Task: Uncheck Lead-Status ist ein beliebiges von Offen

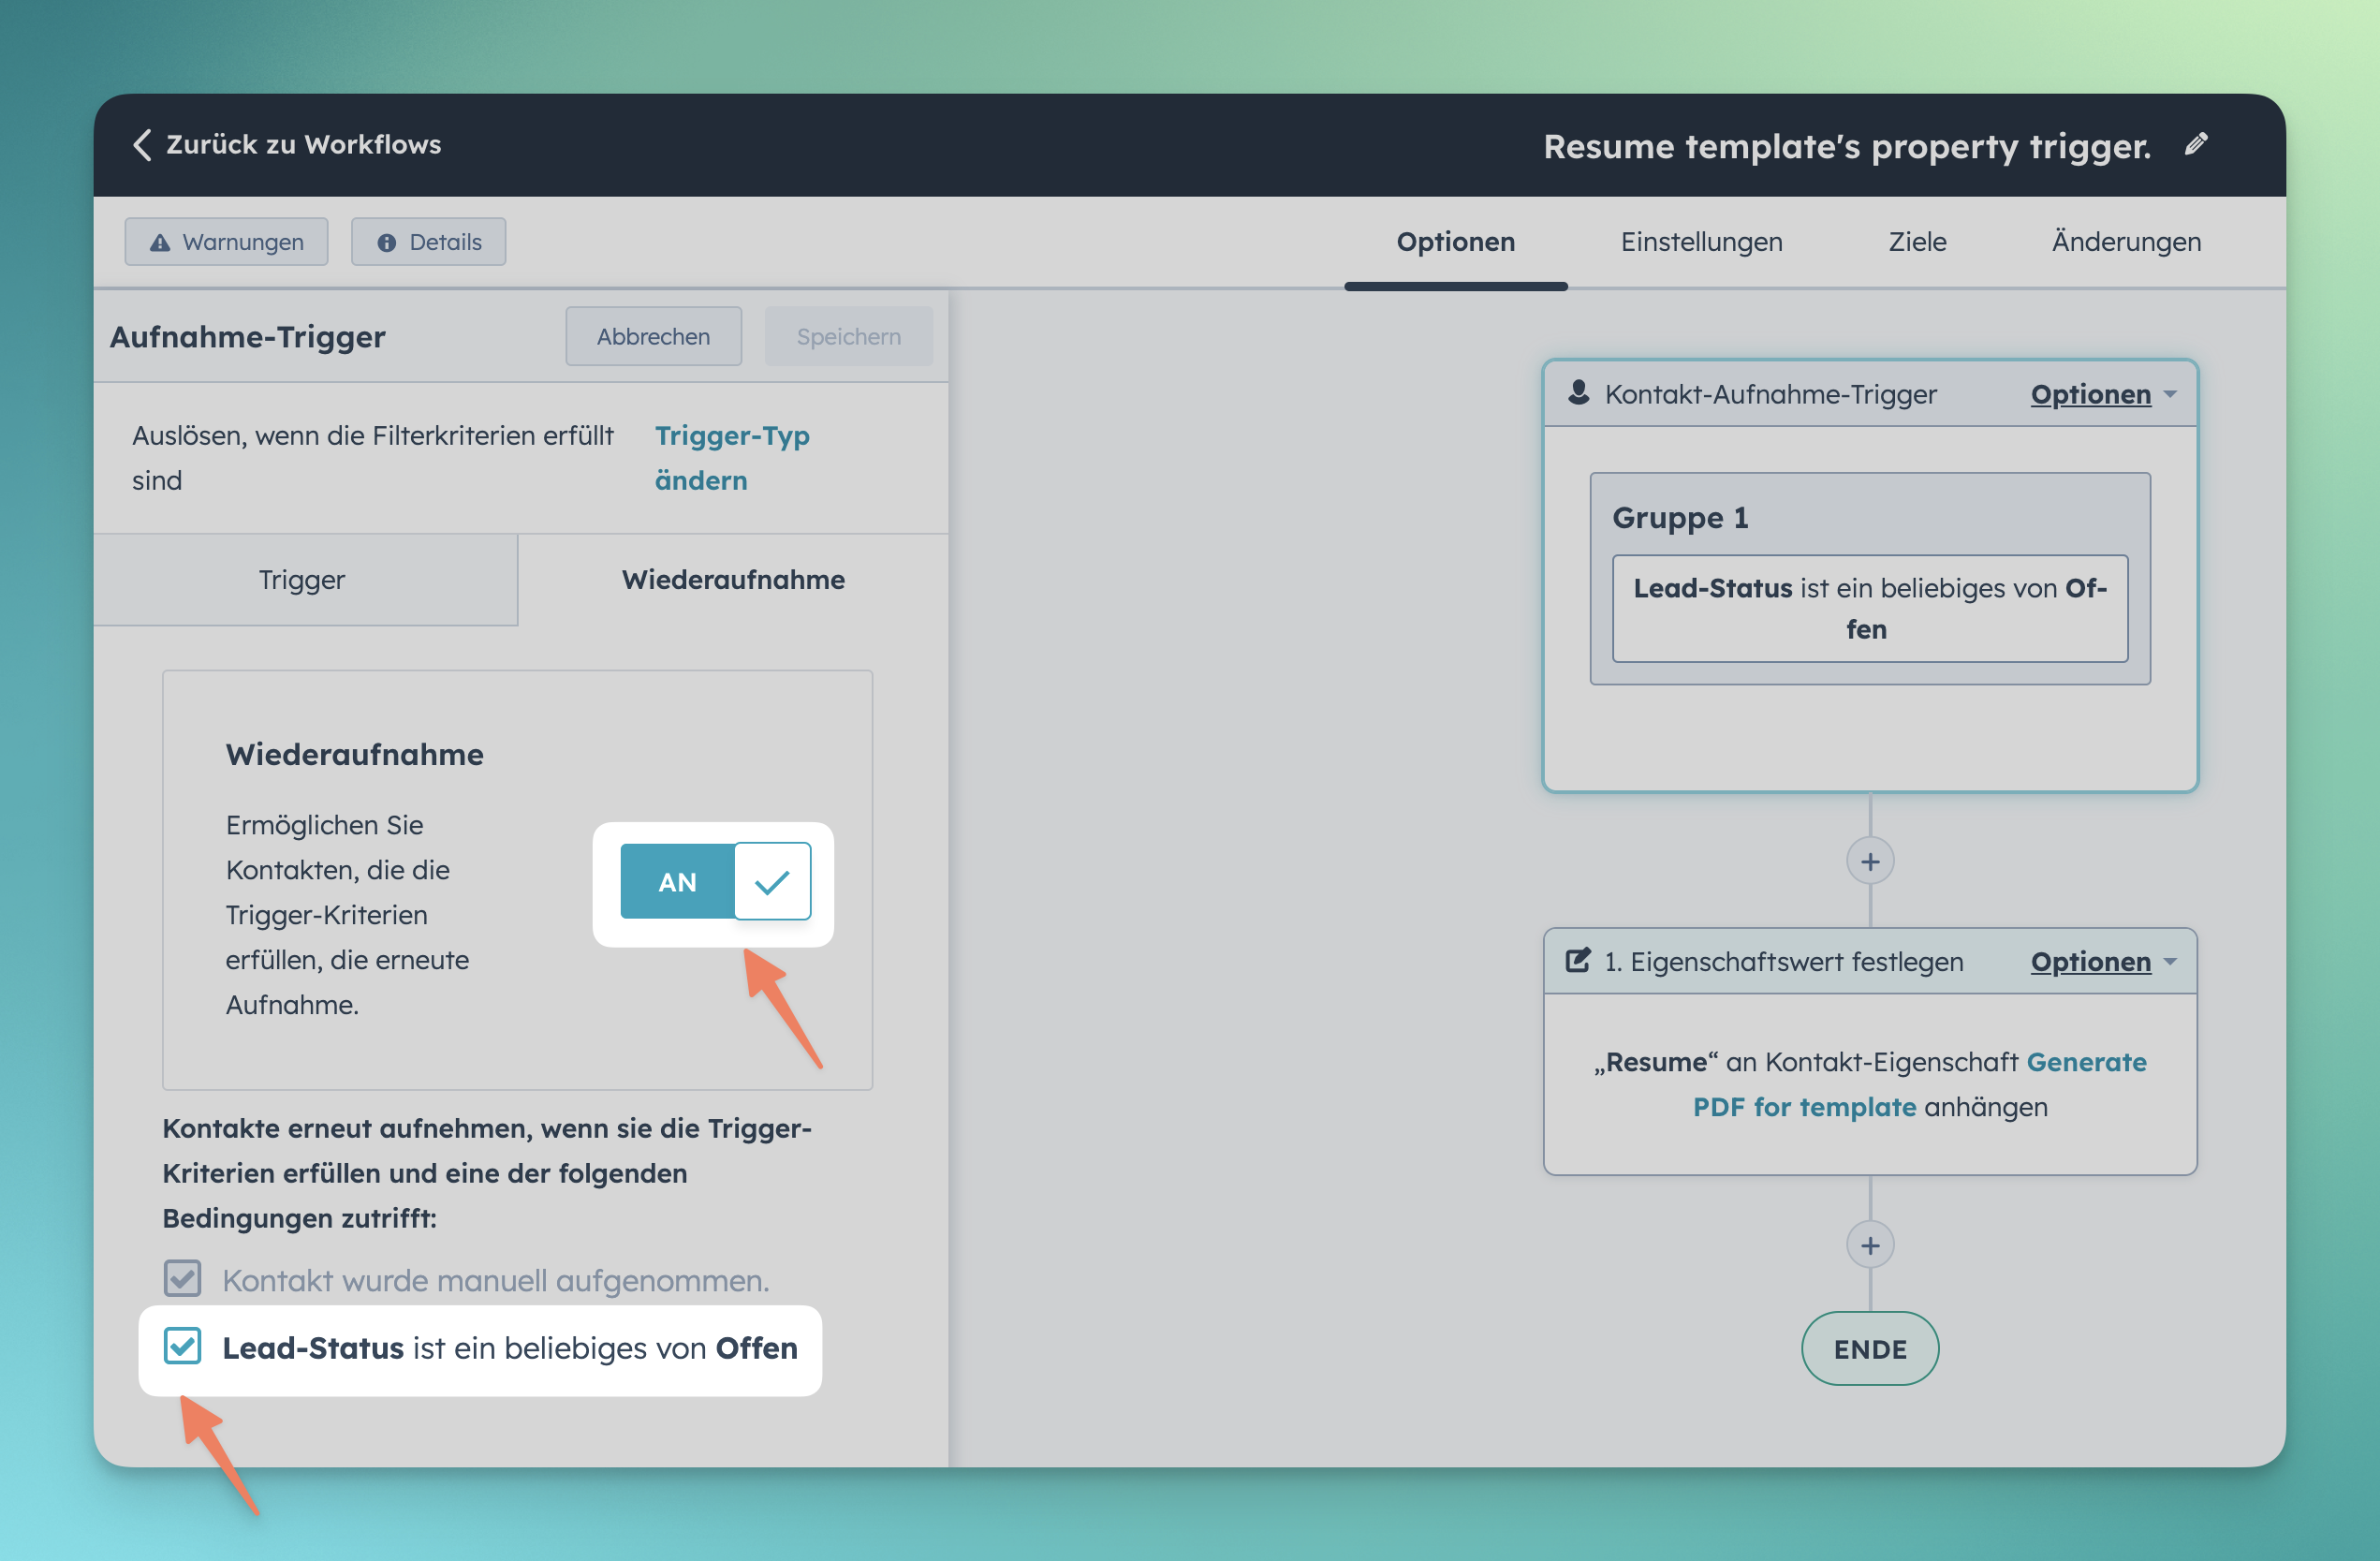Action: (x=183, y=1347)
